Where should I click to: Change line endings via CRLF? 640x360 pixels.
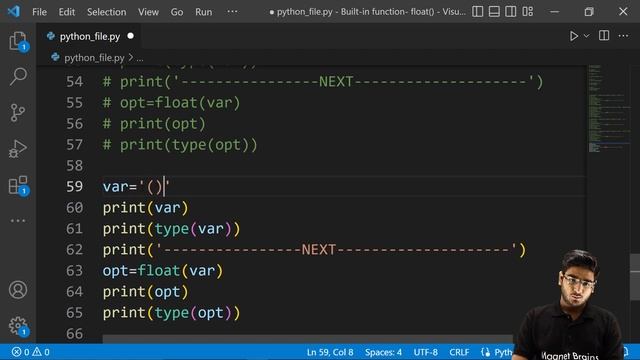[x=459, y=352]
